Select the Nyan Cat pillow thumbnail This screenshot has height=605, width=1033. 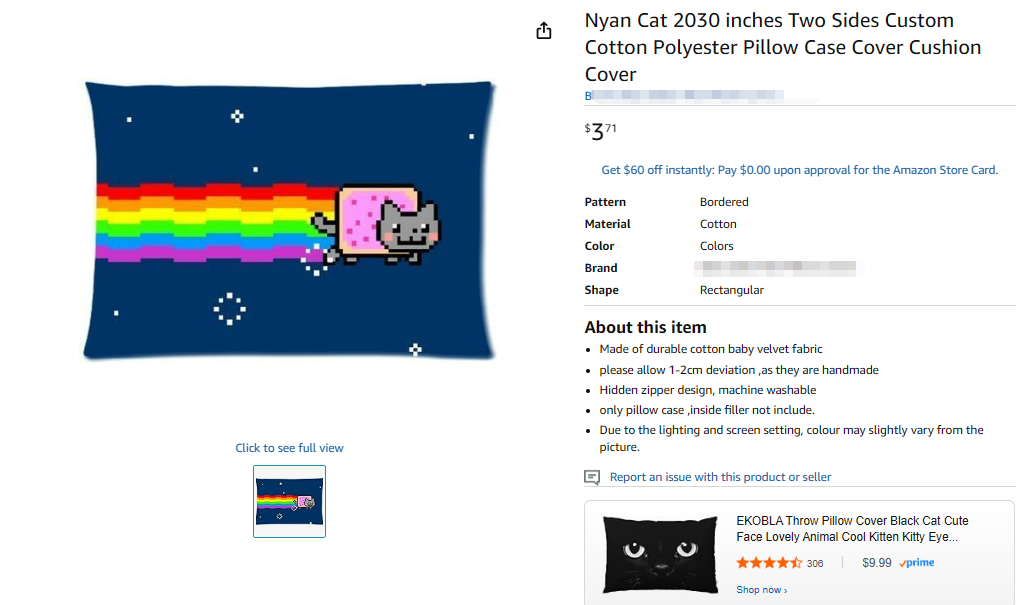(x=289, y=501)
